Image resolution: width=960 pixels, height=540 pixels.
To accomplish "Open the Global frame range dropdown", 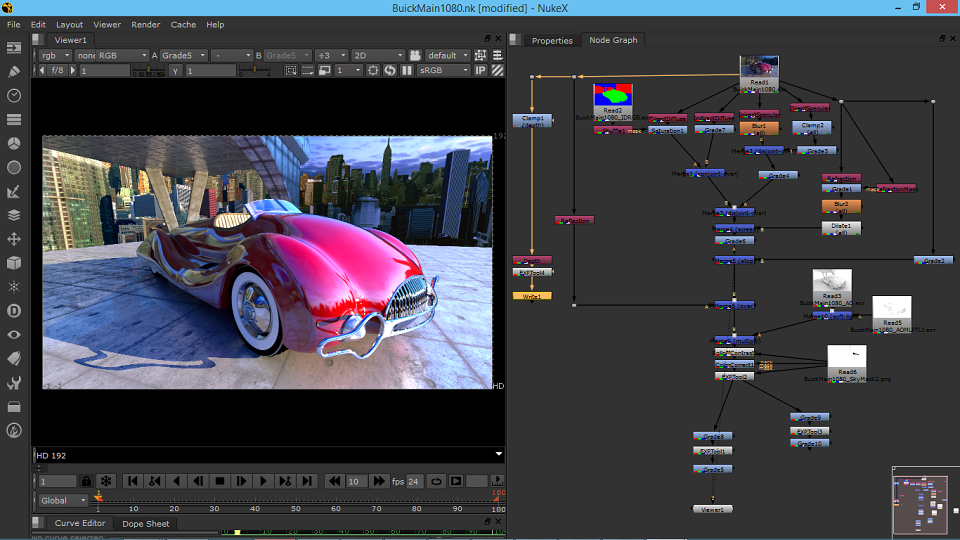I will tap(63, 500).
